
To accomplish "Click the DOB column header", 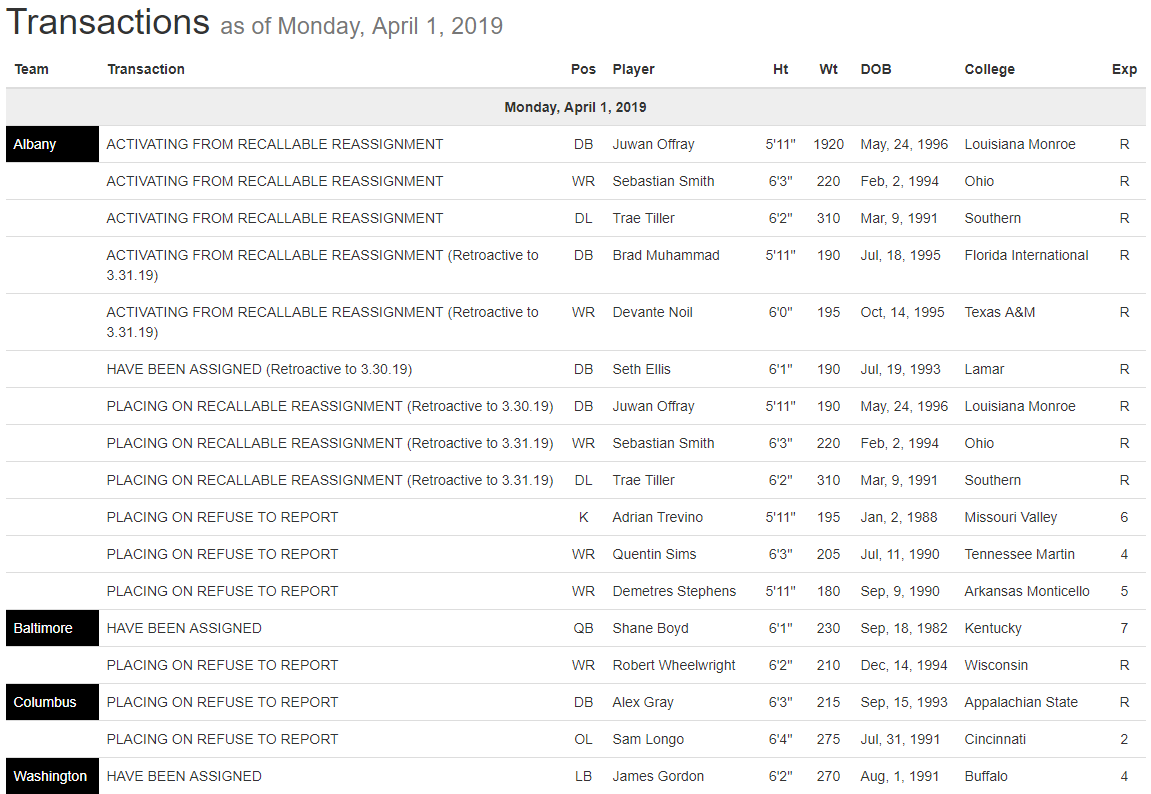I will pyautogui.click(x=876, y=69).
